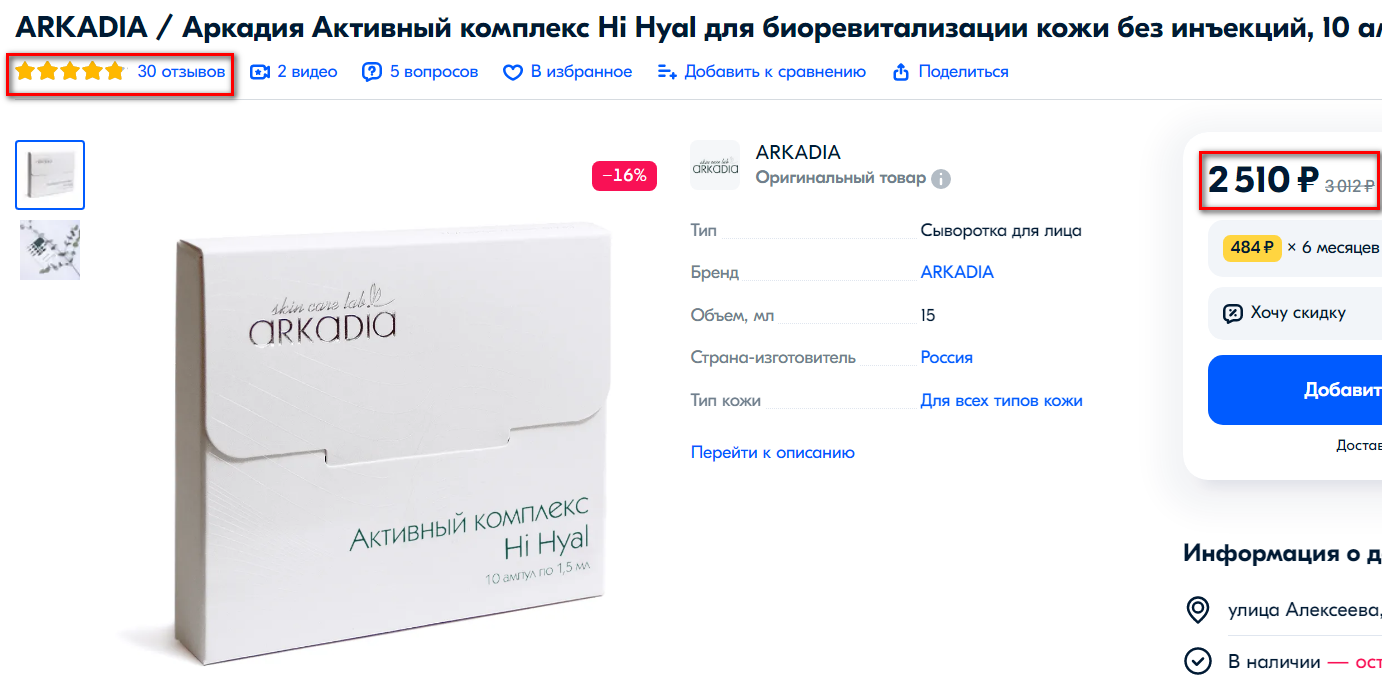Click the location pin icon near улица Алексеева
1382x680 pixels.
[x=1197, y=609]
